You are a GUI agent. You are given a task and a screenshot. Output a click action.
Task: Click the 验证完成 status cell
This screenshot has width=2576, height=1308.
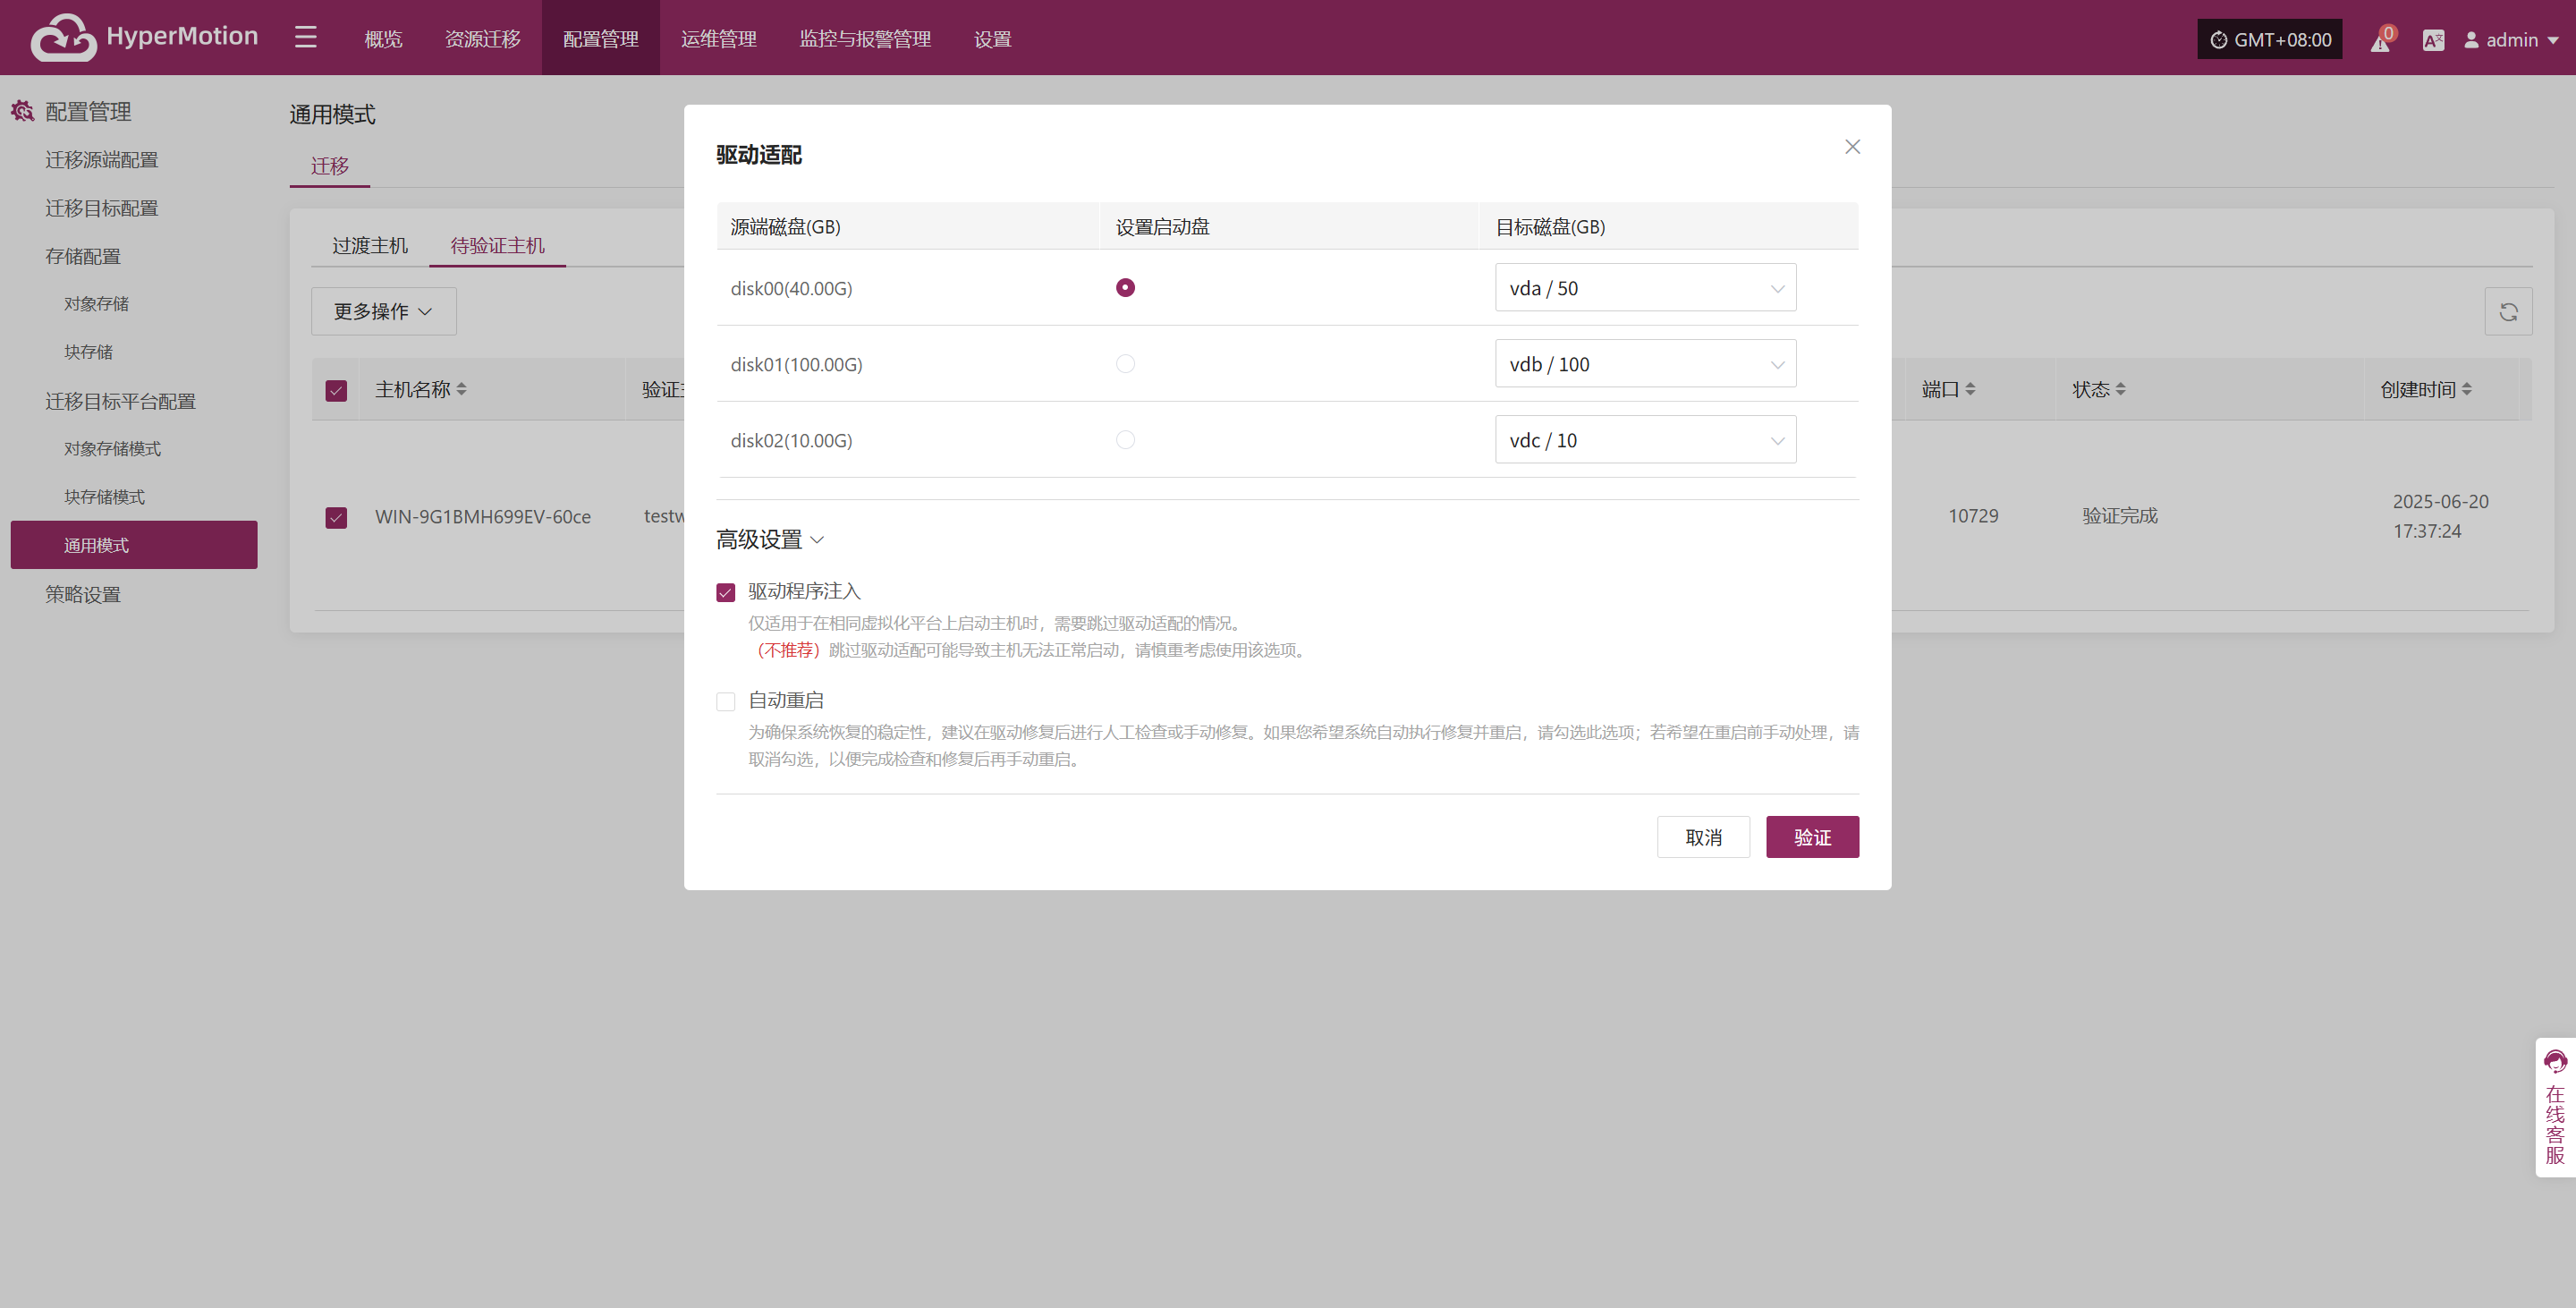tap(2119, 516)
